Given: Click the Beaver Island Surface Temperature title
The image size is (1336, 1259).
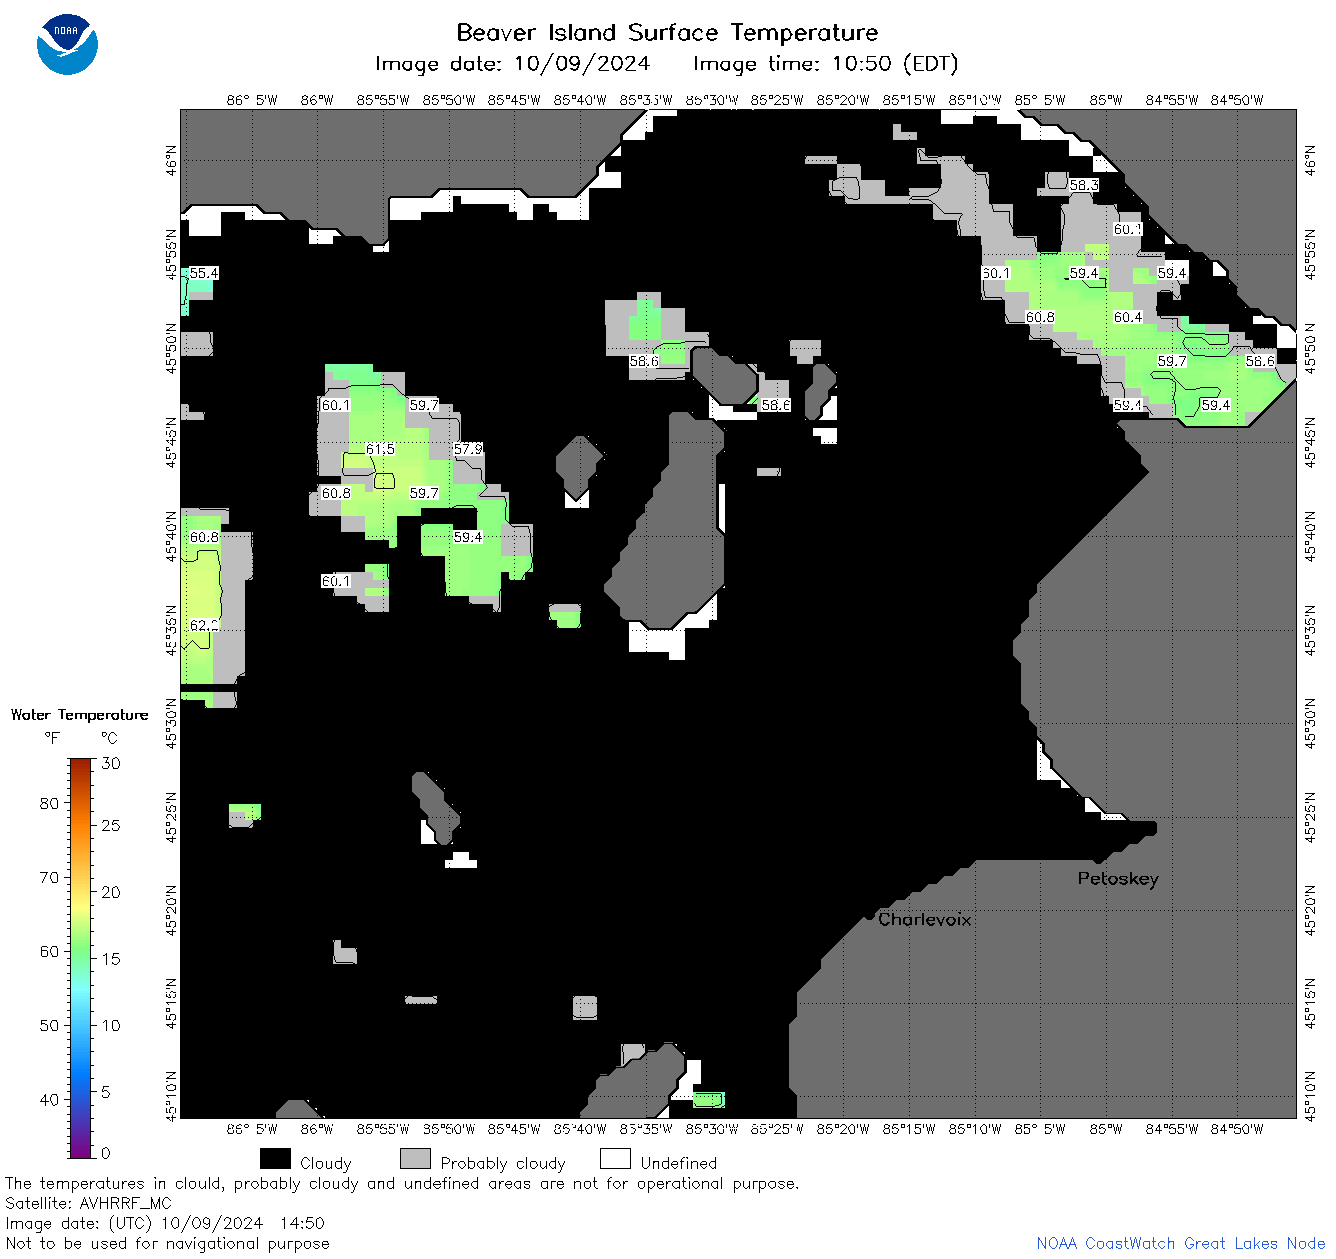Looking at the screenshot, I should [667, 32].
